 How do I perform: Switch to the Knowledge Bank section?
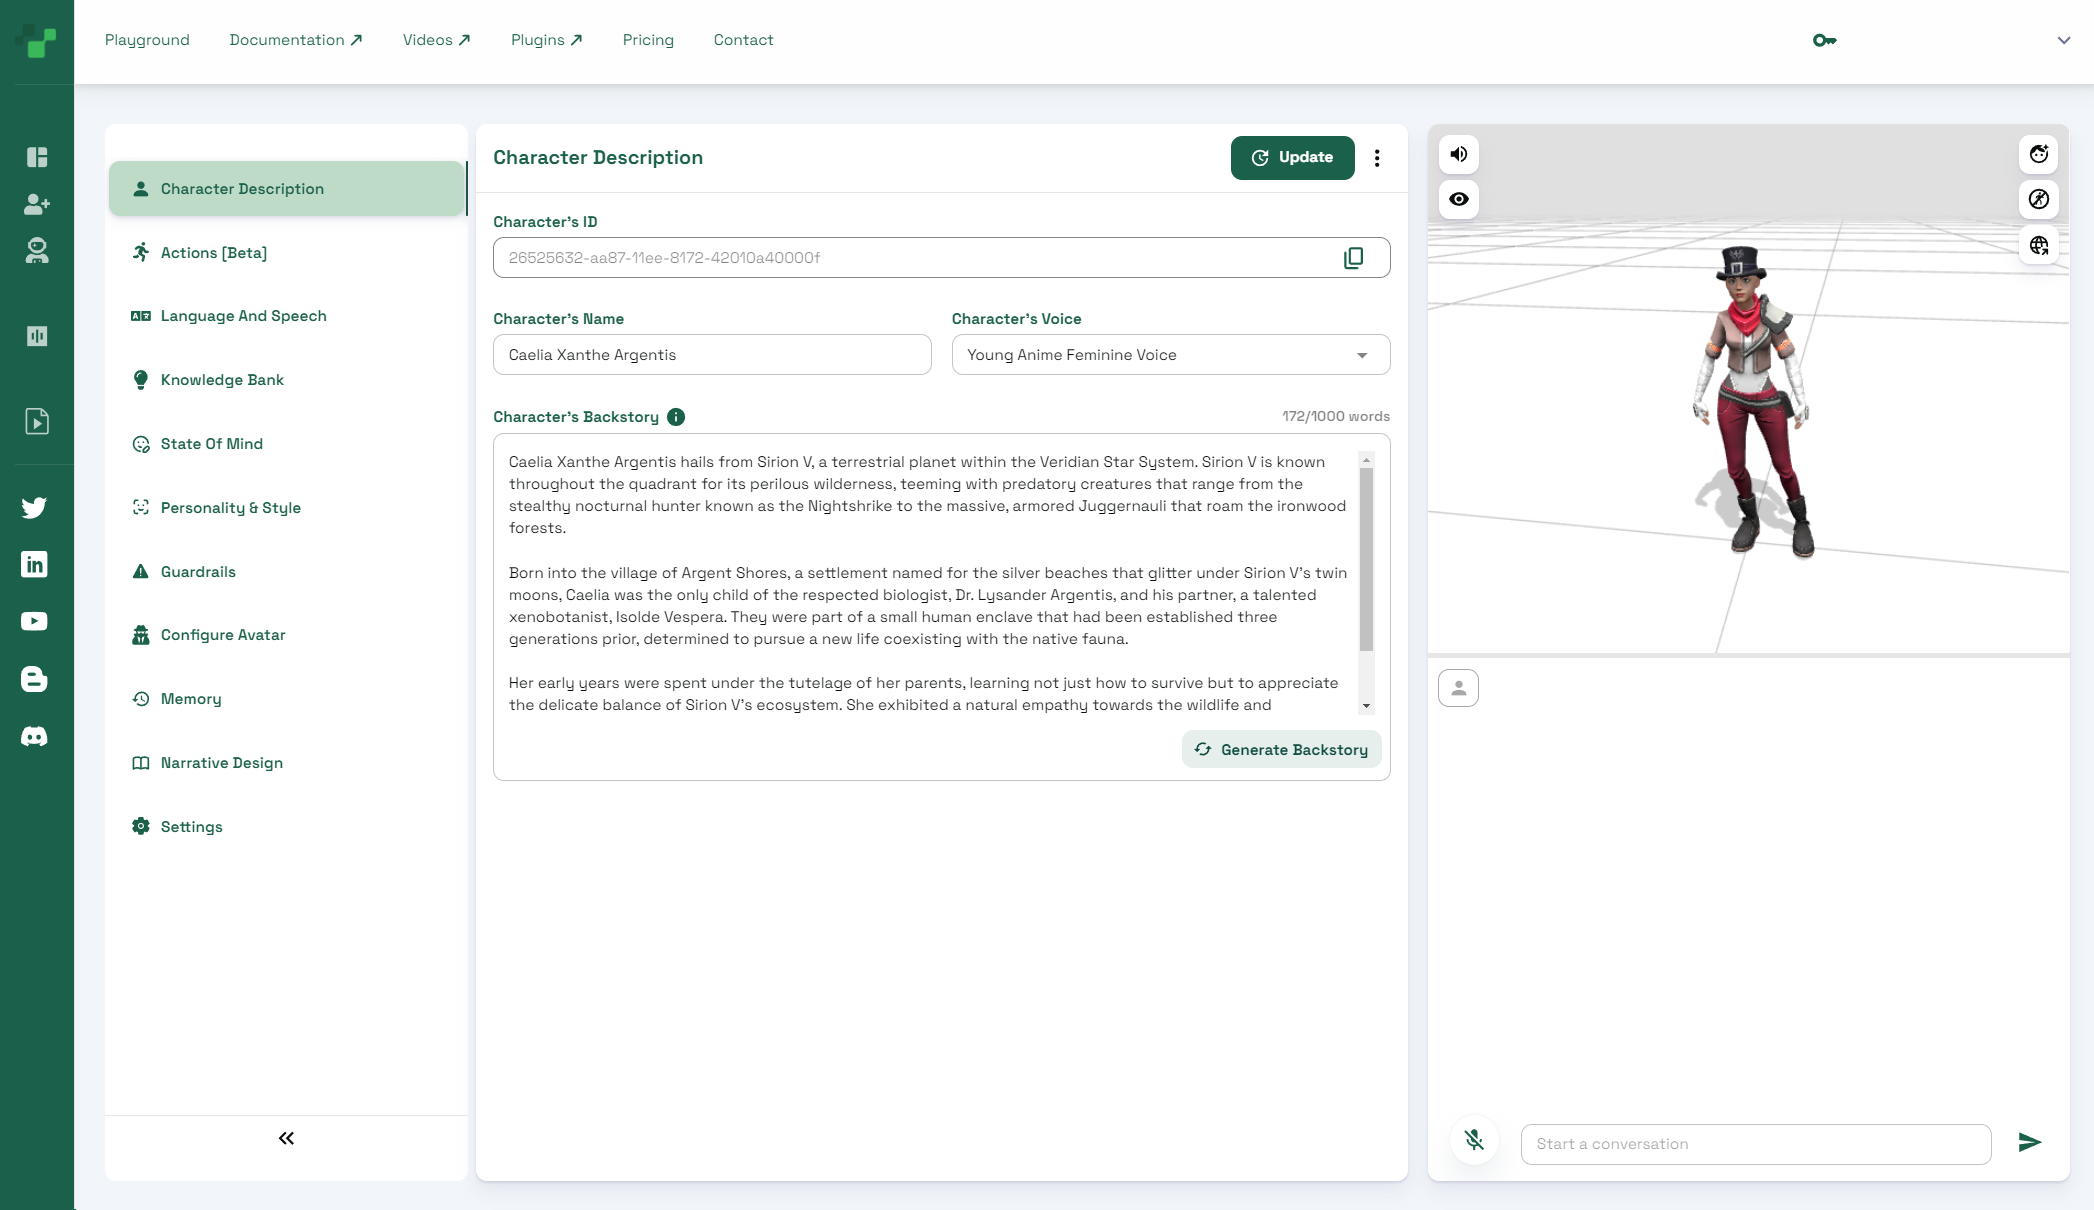coord(222,380)
